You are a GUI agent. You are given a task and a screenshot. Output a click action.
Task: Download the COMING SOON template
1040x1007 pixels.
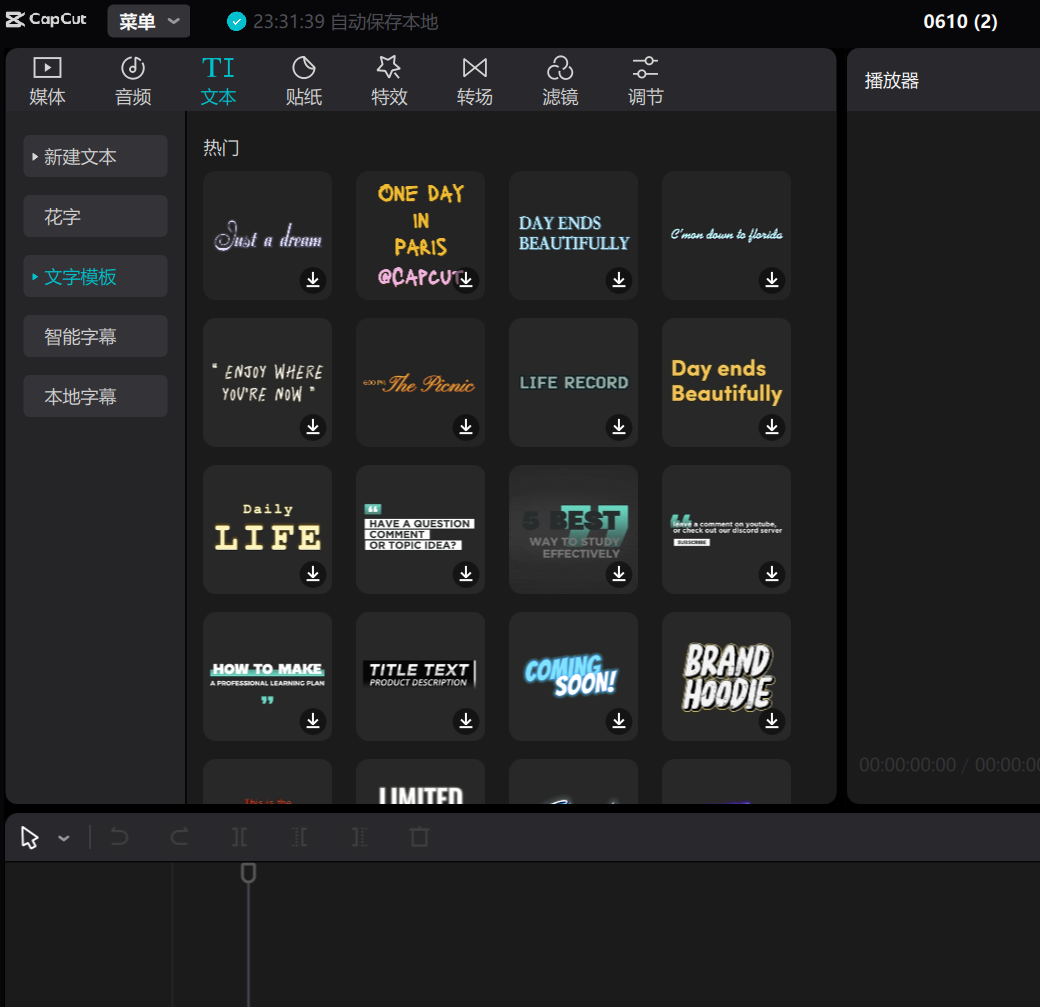[x=619, y=720]
